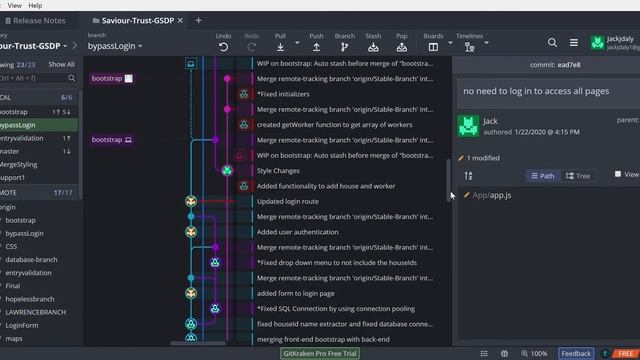Click the Undo icon
Image resolution: width=640 pixels, height=360 pixels.
click(x=223, y=47)
